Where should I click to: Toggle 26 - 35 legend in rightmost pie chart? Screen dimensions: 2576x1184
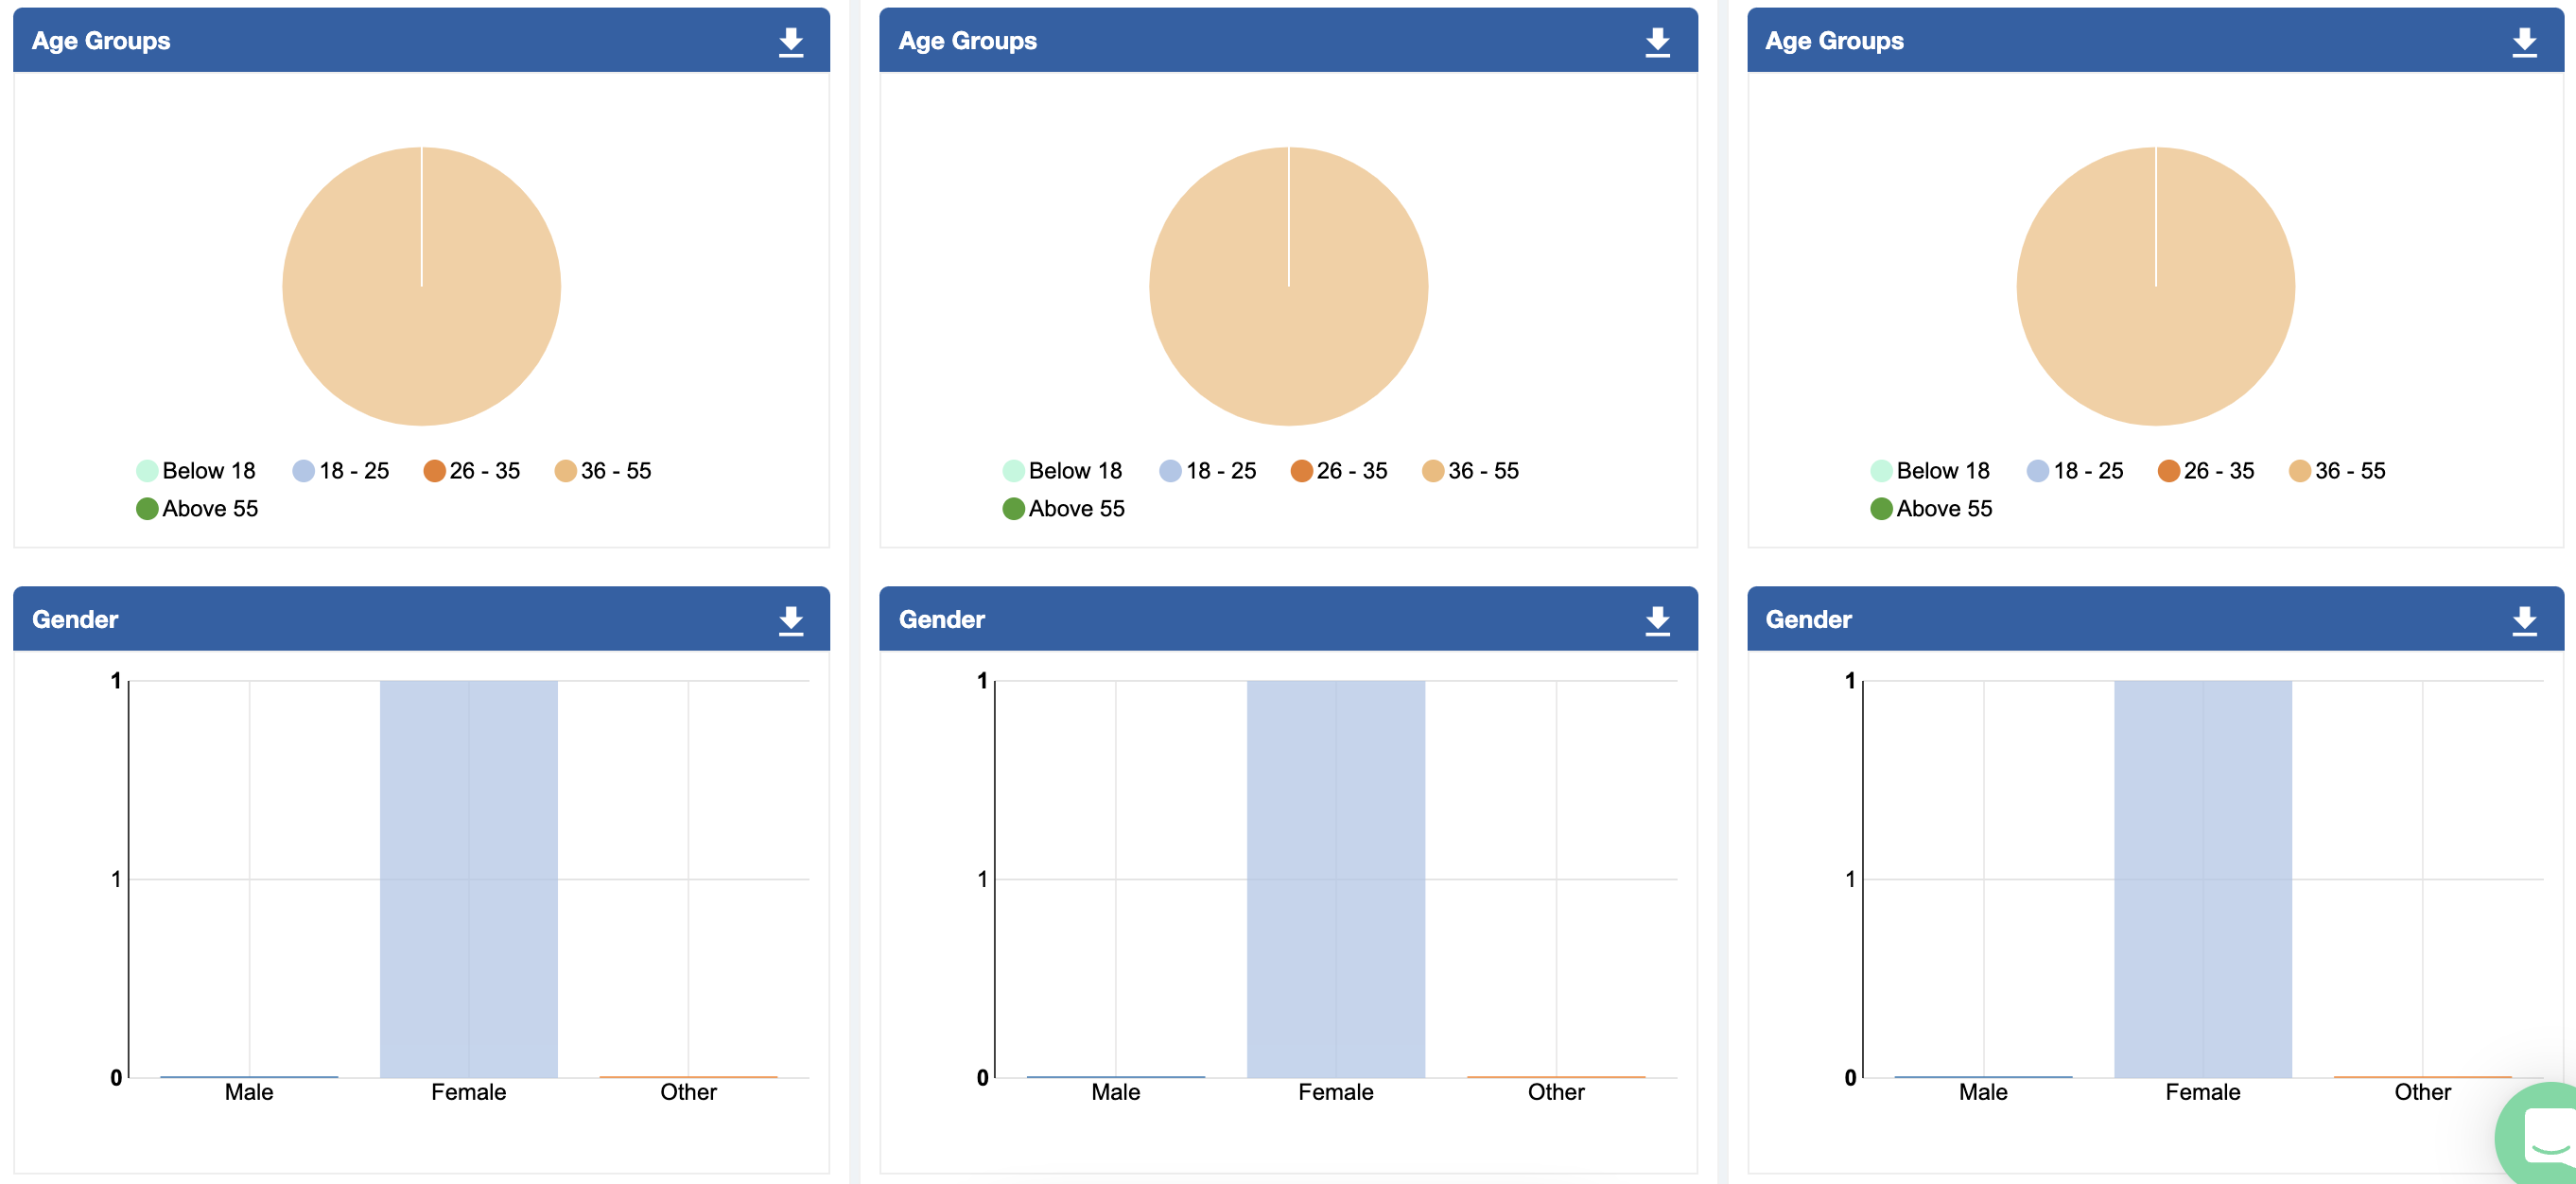point(2206,471)
